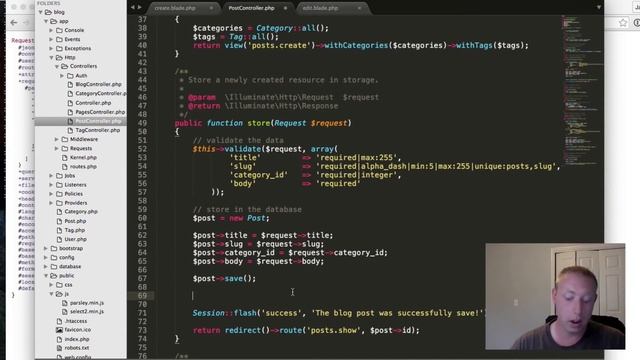The width and height of the screenshot is (640, 360).
Task: Click the Tag.php file icon
Action: tap(59, 230)
